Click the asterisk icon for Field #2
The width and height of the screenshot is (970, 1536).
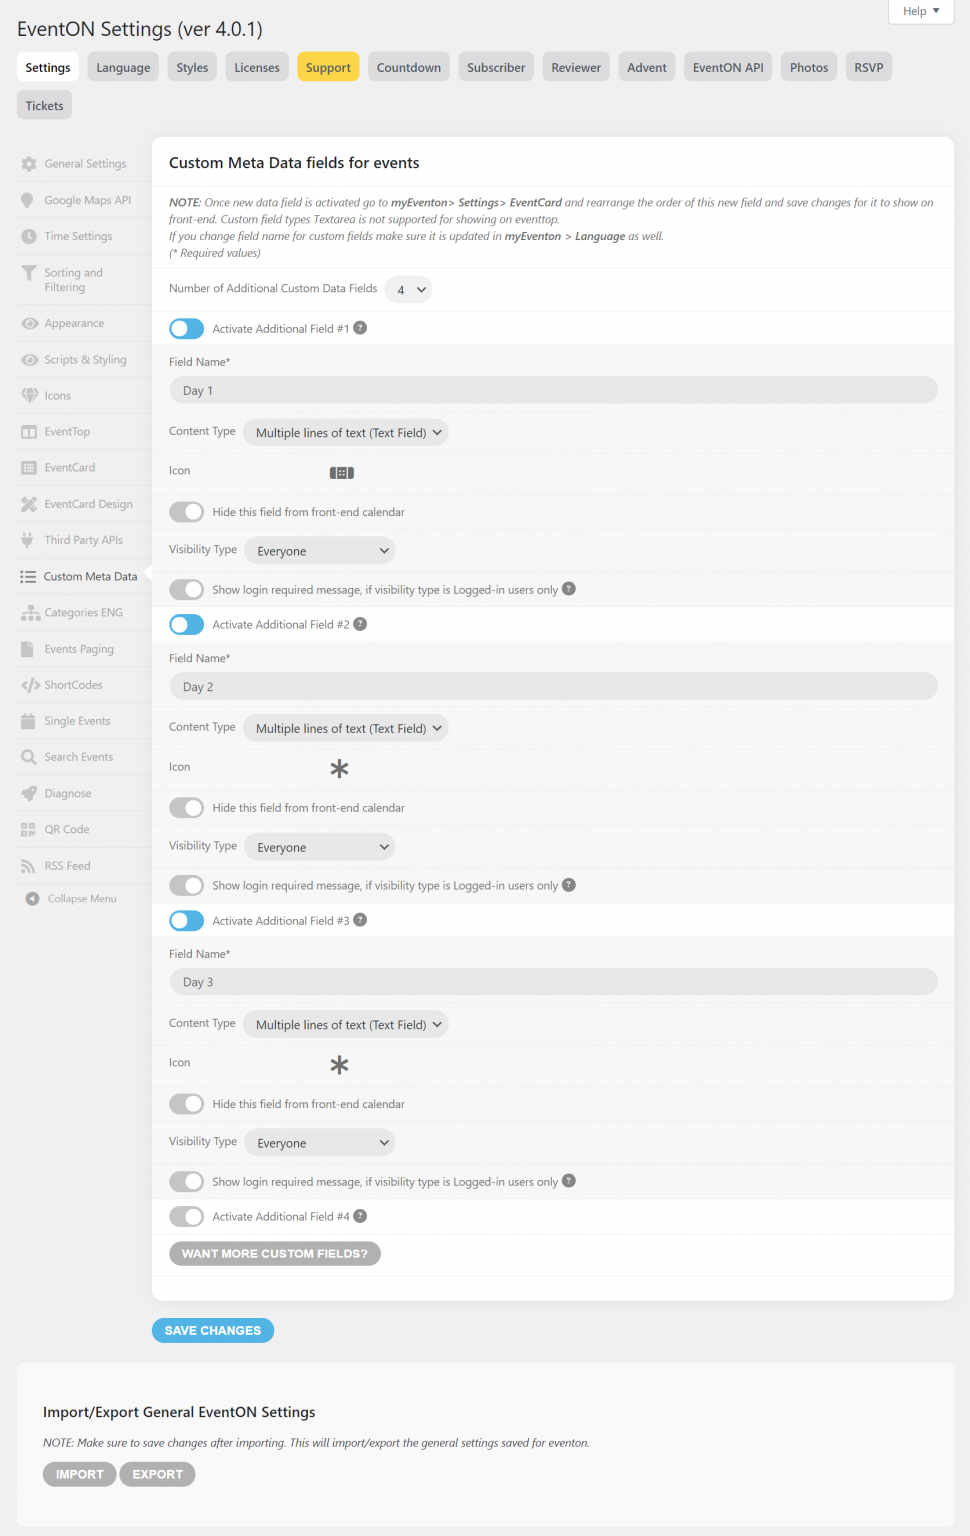coord(339,769)
